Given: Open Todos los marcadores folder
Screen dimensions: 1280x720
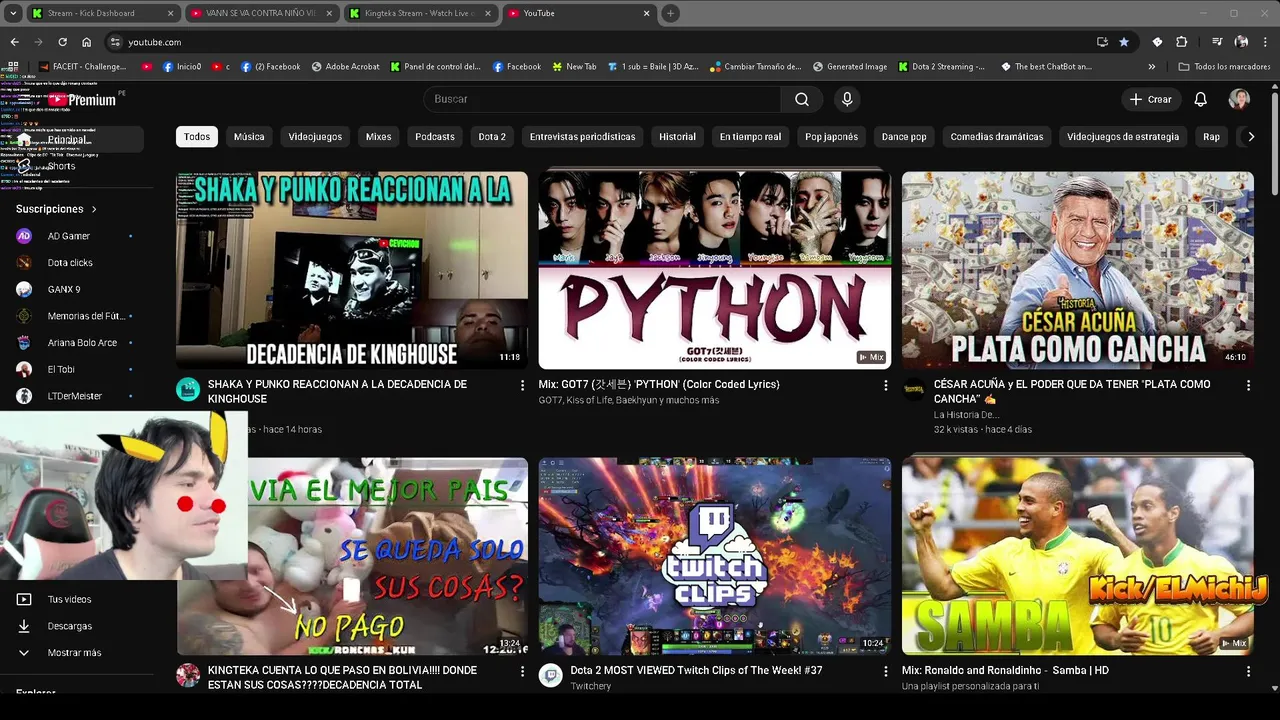Looking at the screenshot, I should coord(1224,67).
